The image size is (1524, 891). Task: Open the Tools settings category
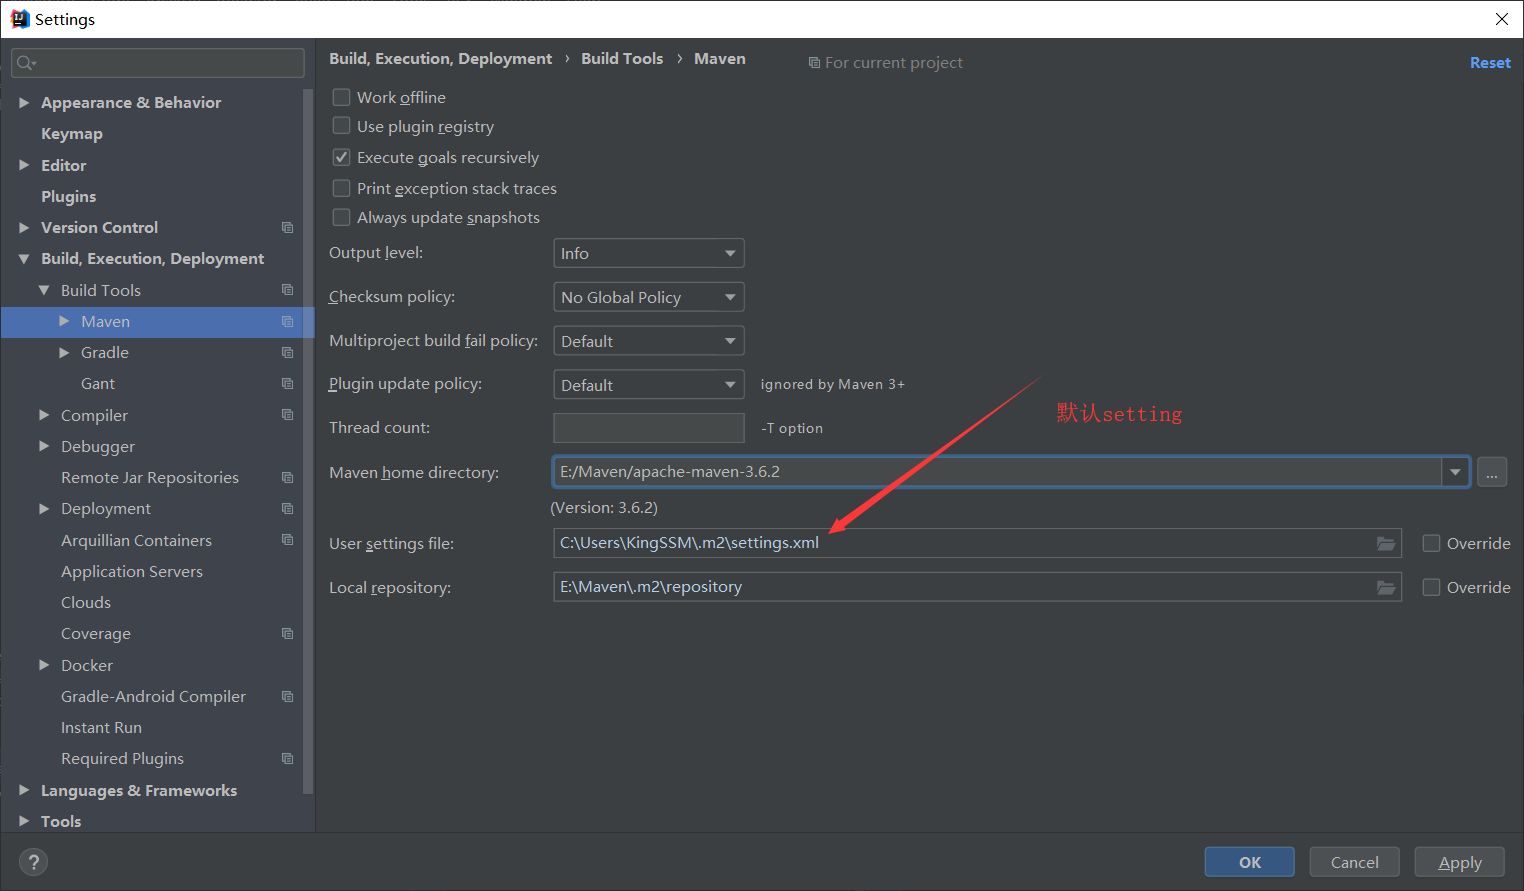pos(61,821)
